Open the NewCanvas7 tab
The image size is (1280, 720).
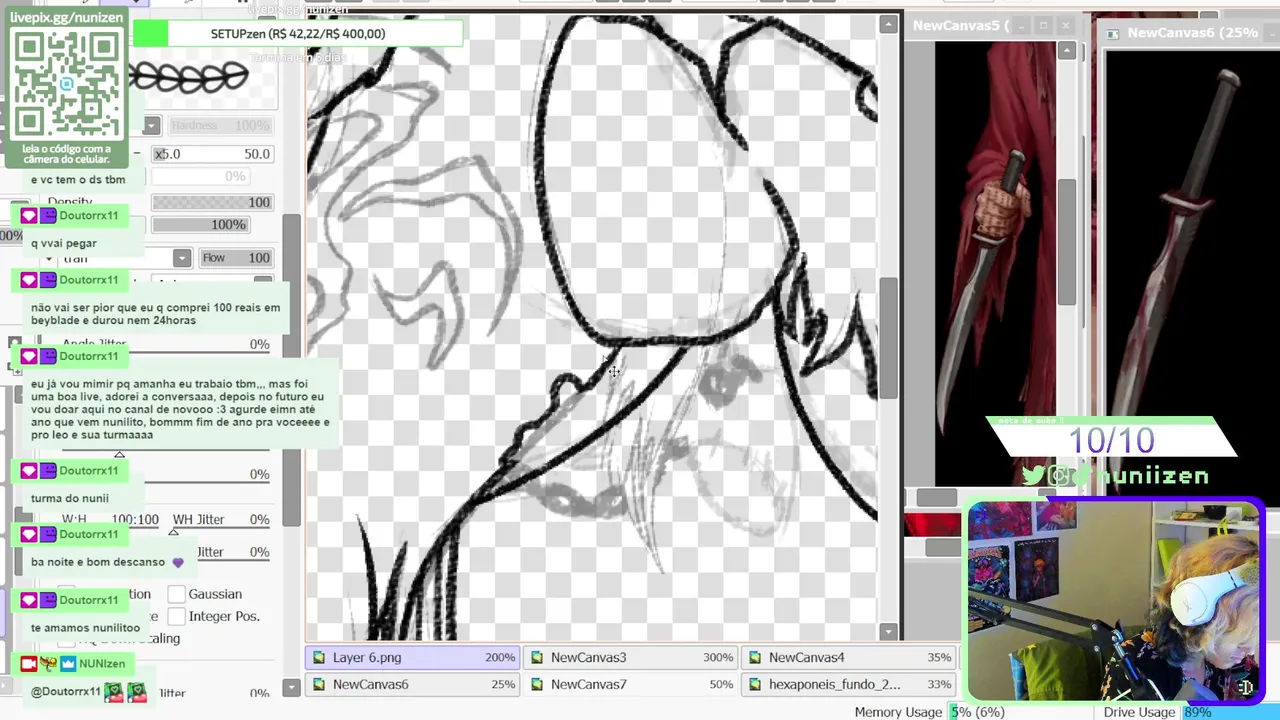click(x=632, y=684)
